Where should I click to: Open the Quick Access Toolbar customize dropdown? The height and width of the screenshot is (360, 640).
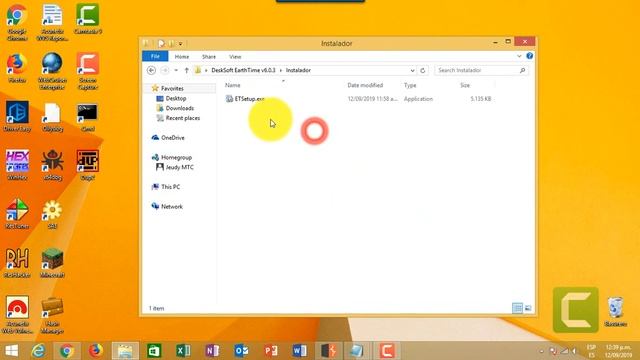[180, 43]
